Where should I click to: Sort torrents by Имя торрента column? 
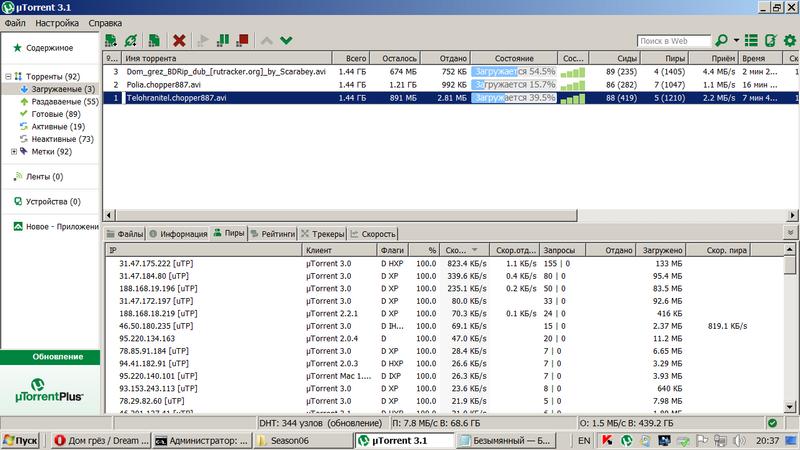(x=227, y=58)
